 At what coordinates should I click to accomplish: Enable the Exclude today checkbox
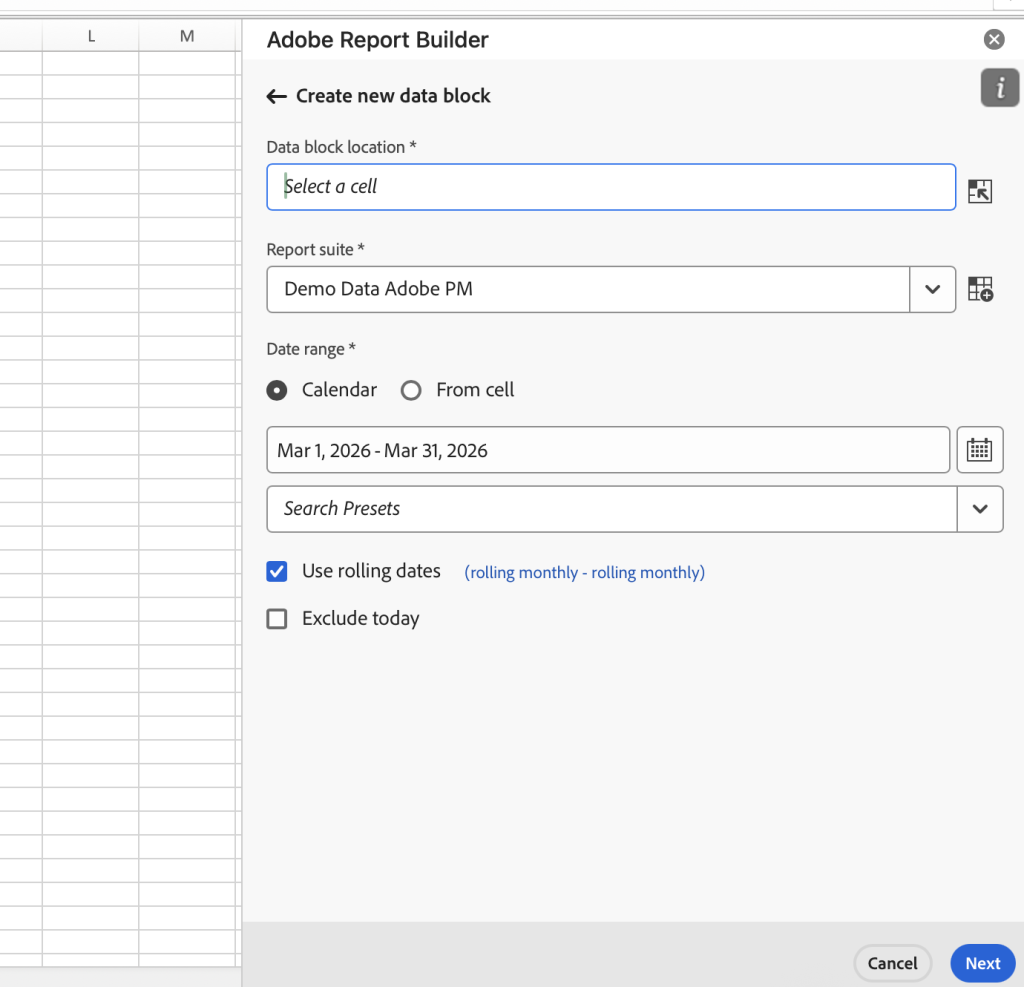click(276, 618)
